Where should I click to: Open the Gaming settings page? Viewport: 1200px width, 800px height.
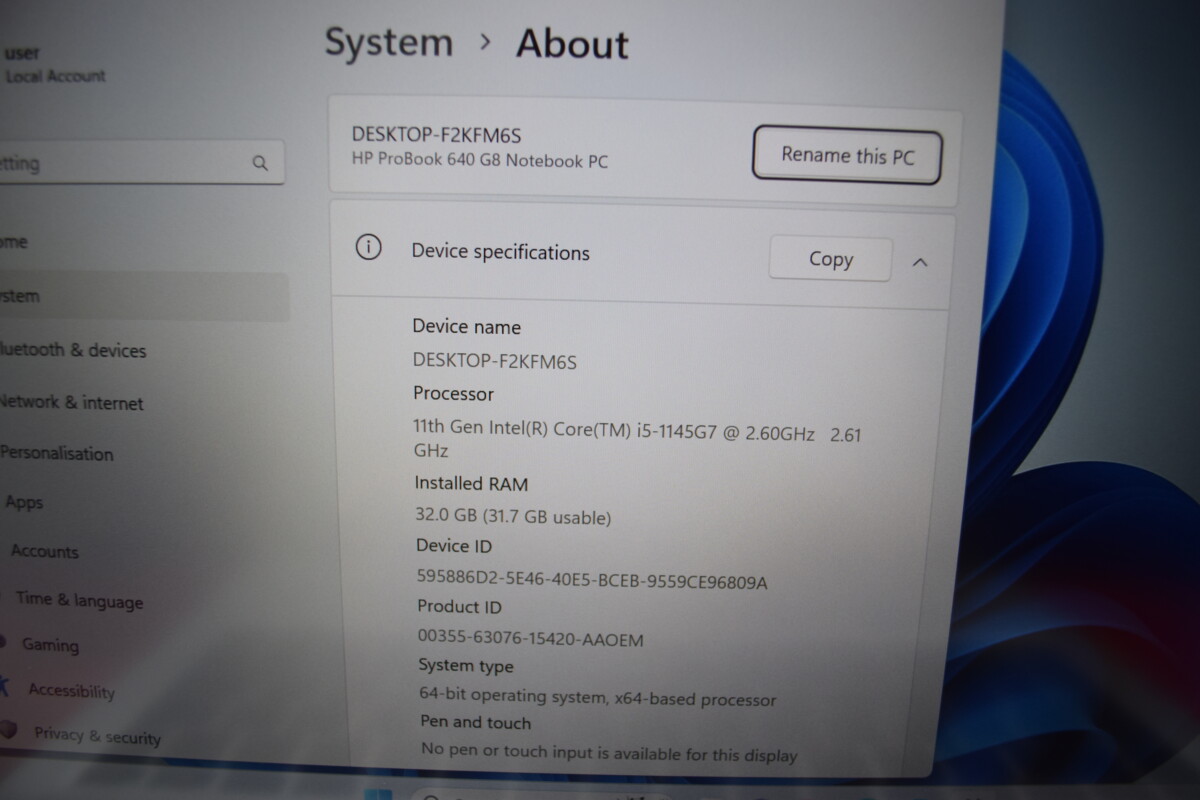click(50, 645)
